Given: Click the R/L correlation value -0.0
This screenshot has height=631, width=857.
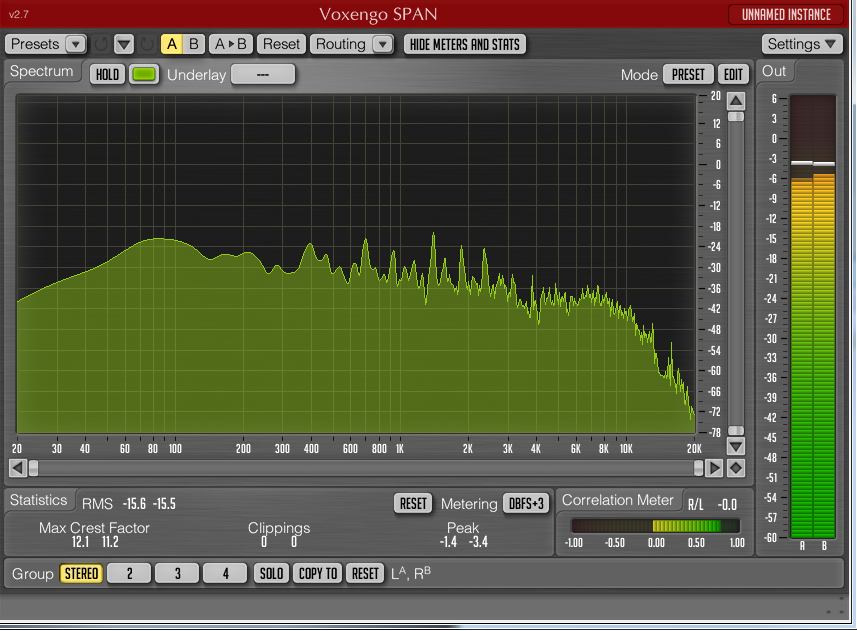Looking at the screenshot, I should coord(727,505).
